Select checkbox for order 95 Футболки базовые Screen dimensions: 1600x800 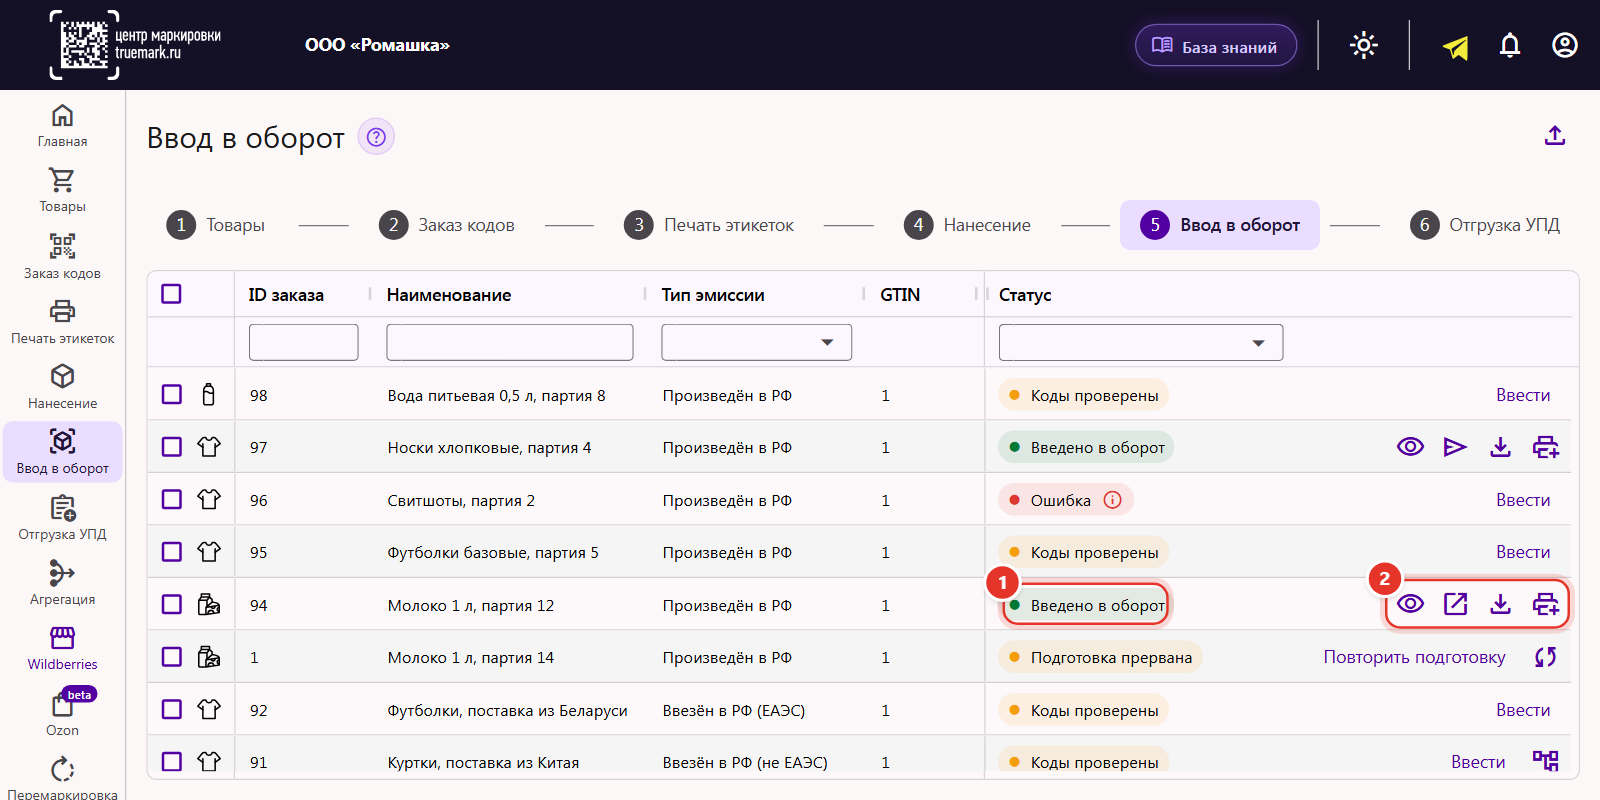click(x=172, y=552)
